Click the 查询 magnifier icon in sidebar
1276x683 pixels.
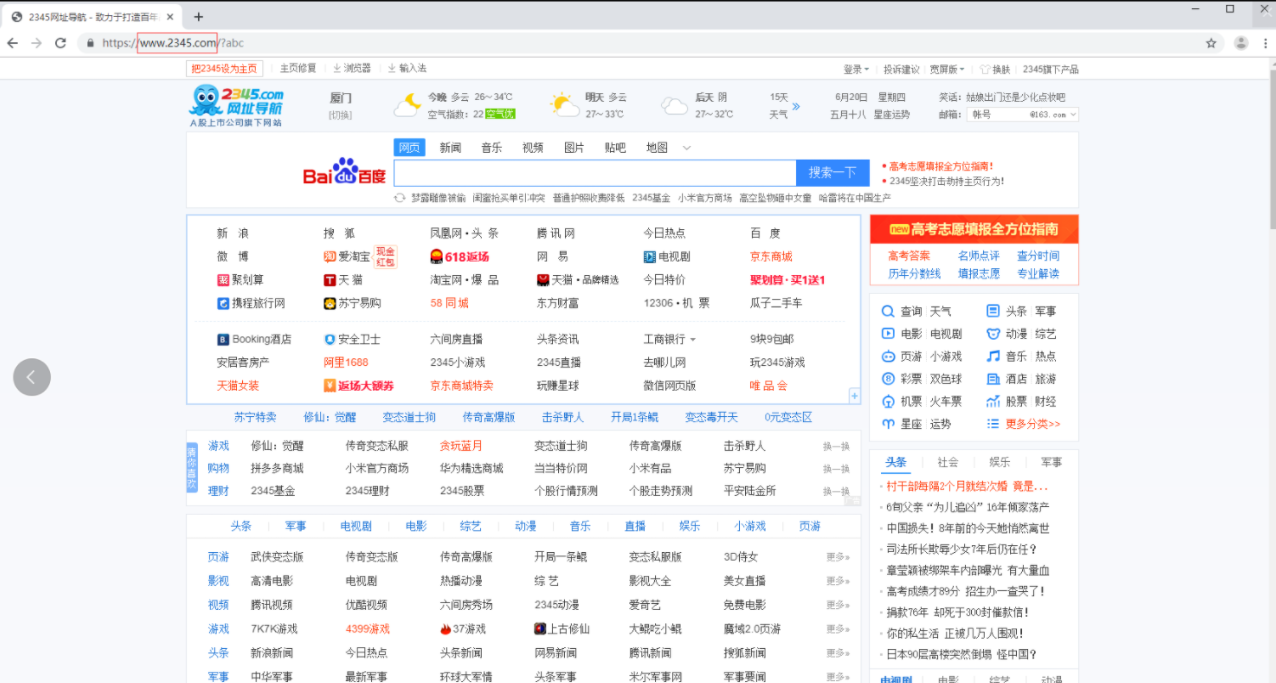[889, 311]
